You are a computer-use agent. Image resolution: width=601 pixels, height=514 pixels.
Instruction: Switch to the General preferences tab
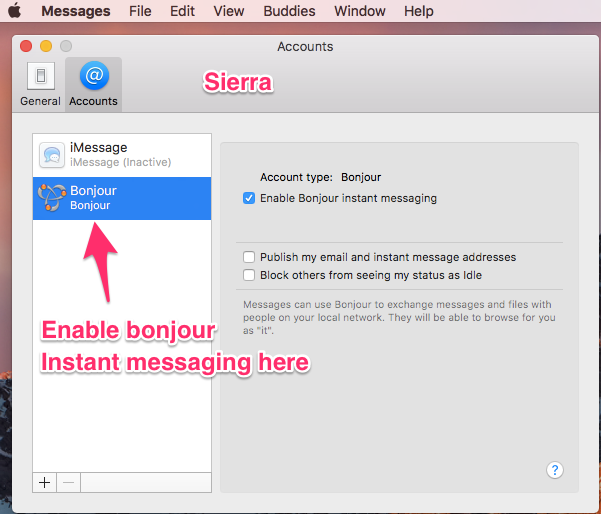(x=40, y=84)
